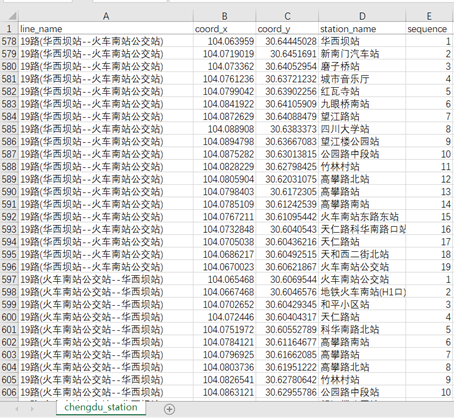Screen dimensions: 454x418
Task: Go to next sheet using right arrow
Action: [x=32, y=409]
